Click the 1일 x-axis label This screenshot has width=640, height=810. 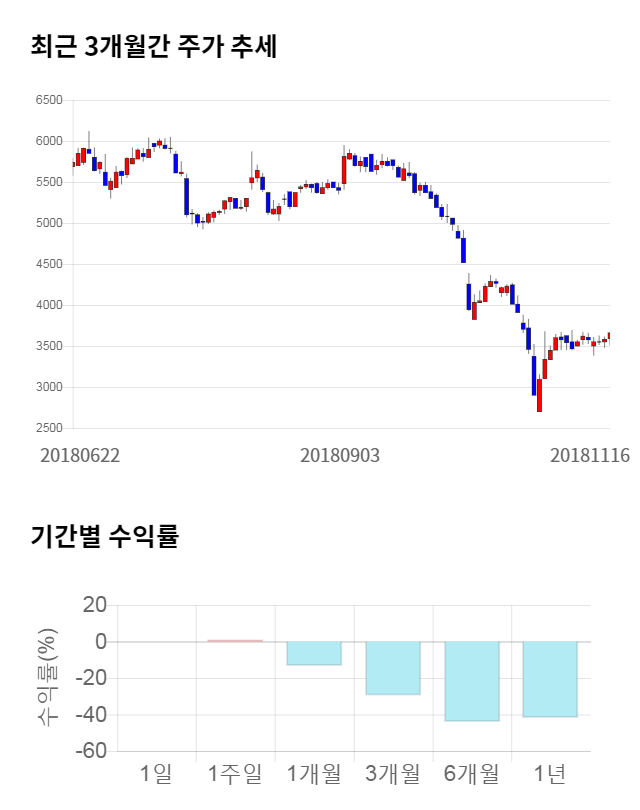[156, 773]
